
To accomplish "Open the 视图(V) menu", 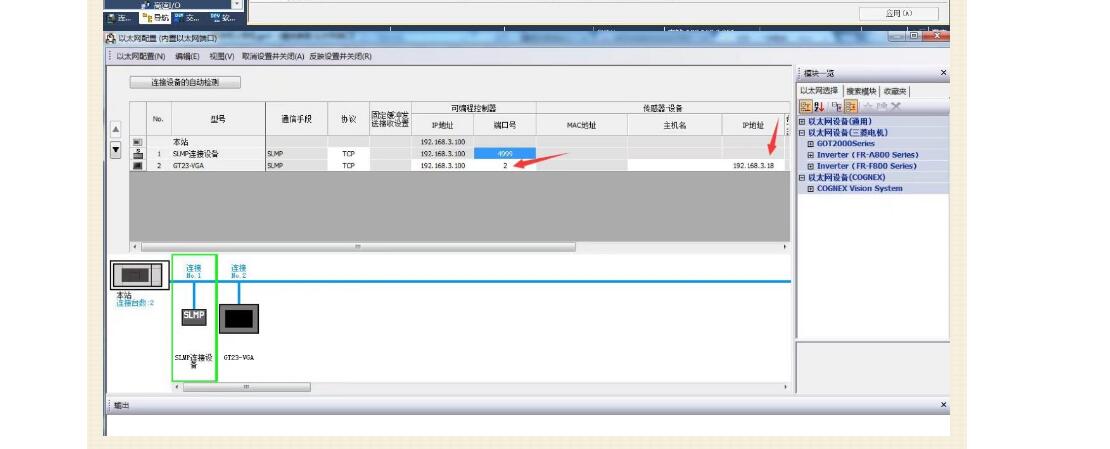I will (221, 56).
